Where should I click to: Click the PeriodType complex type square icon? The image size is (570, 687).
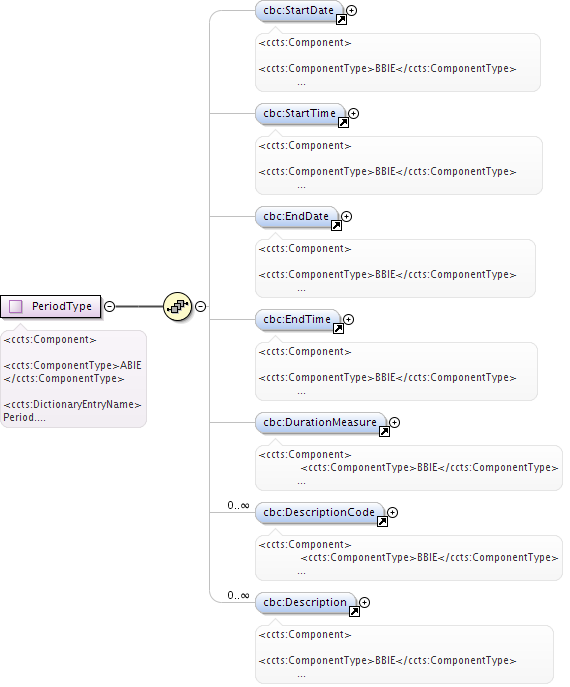(x=16, y=306)
